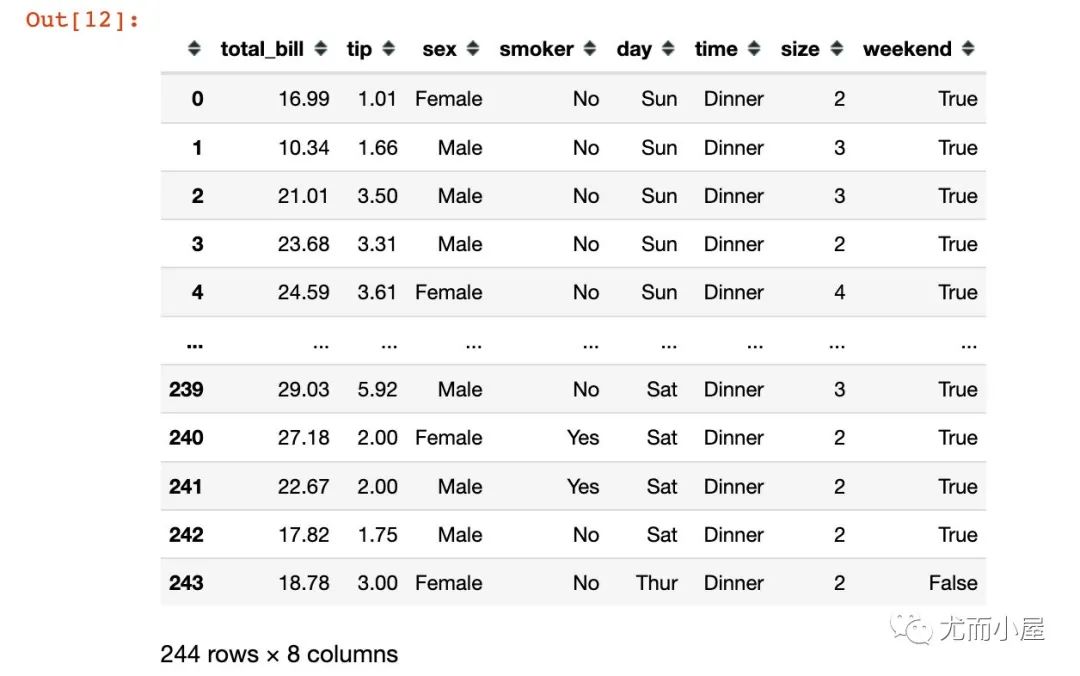
Task: Select the weekend column header text
Action: point(907,49)
